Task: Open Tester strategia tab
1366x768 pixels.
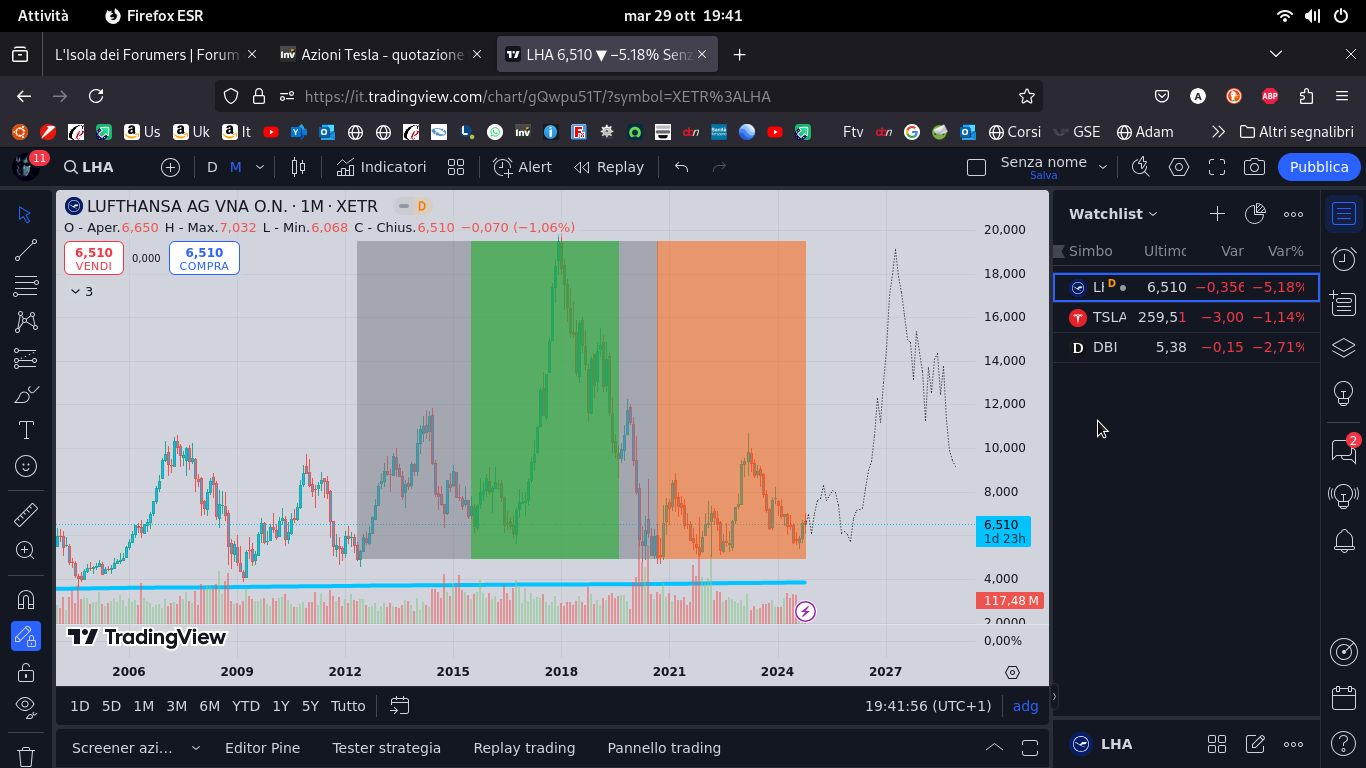Action: pos(386,748)
